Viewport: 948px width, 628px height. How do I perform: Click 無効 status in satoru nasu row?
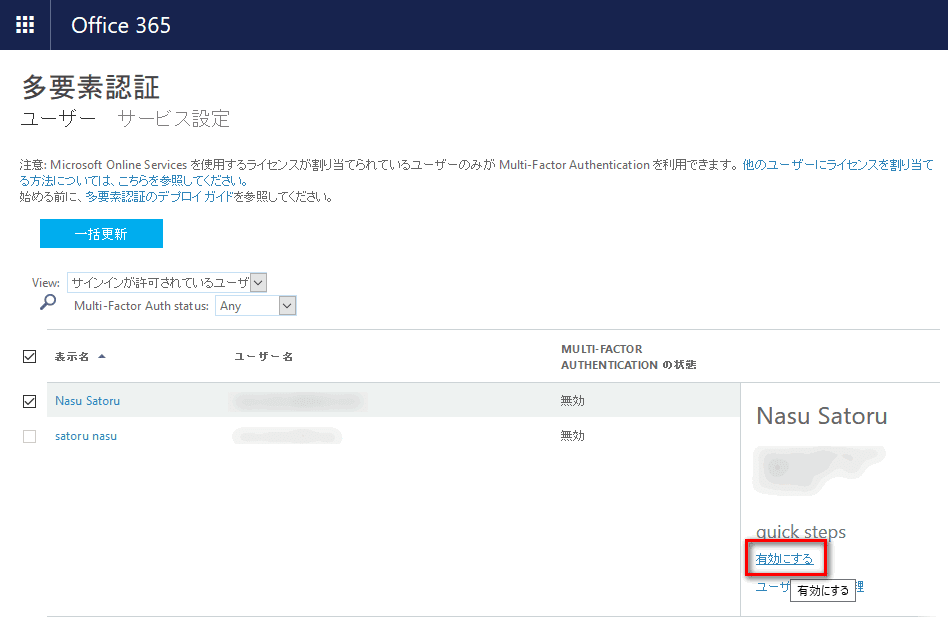[573, 435]
